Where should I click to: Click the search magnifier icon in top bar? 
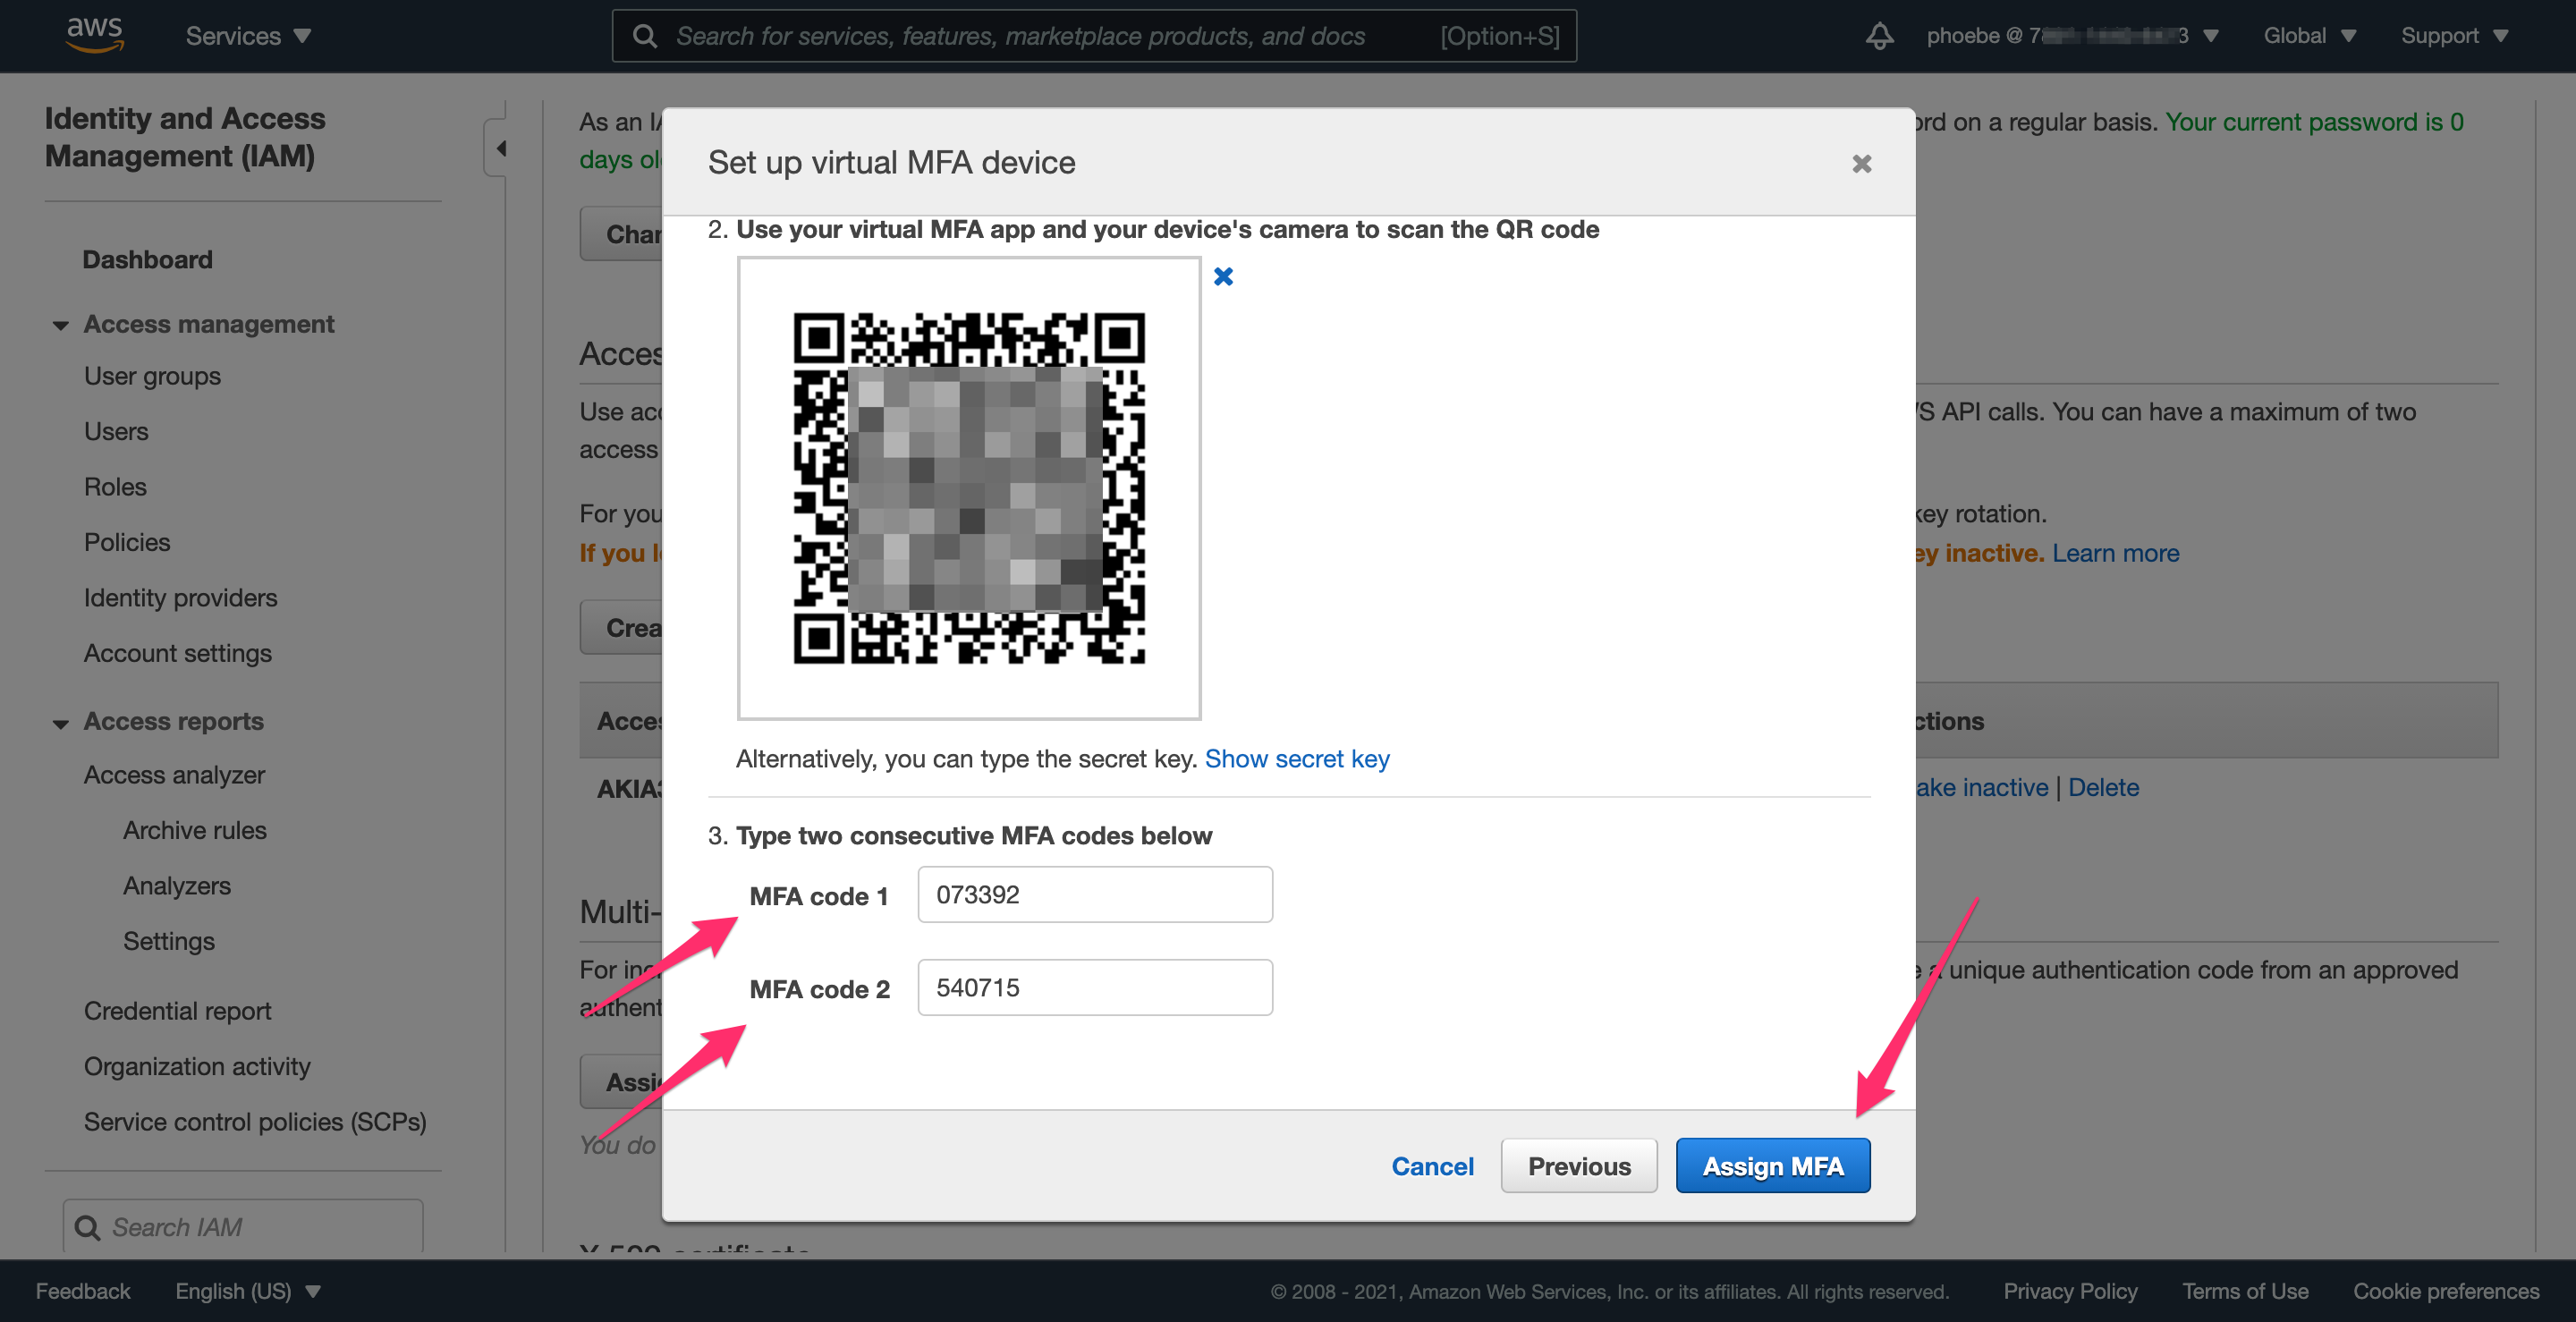(645, 36)
